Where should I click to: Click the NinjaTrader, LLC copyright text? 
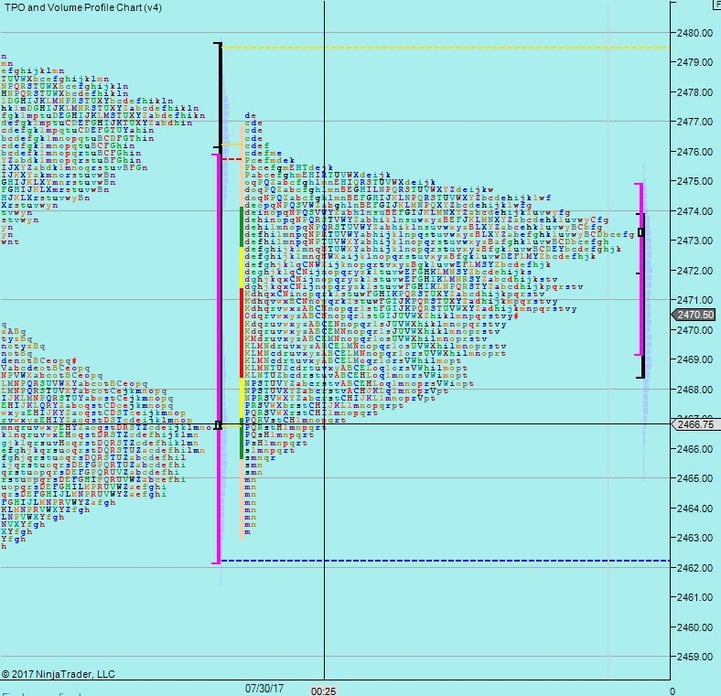[59, 675]
